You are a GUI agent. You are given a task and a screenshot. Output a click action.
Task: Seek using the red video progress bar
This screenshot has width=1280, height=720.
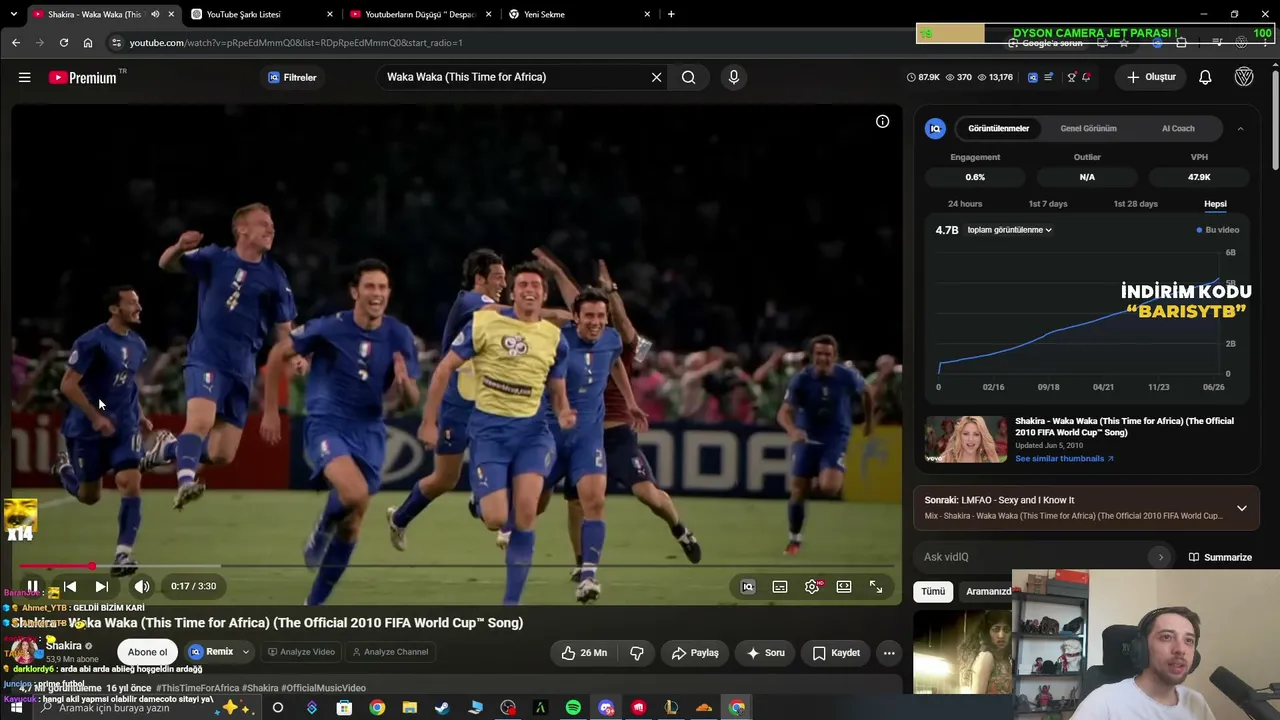coord(457,566)
